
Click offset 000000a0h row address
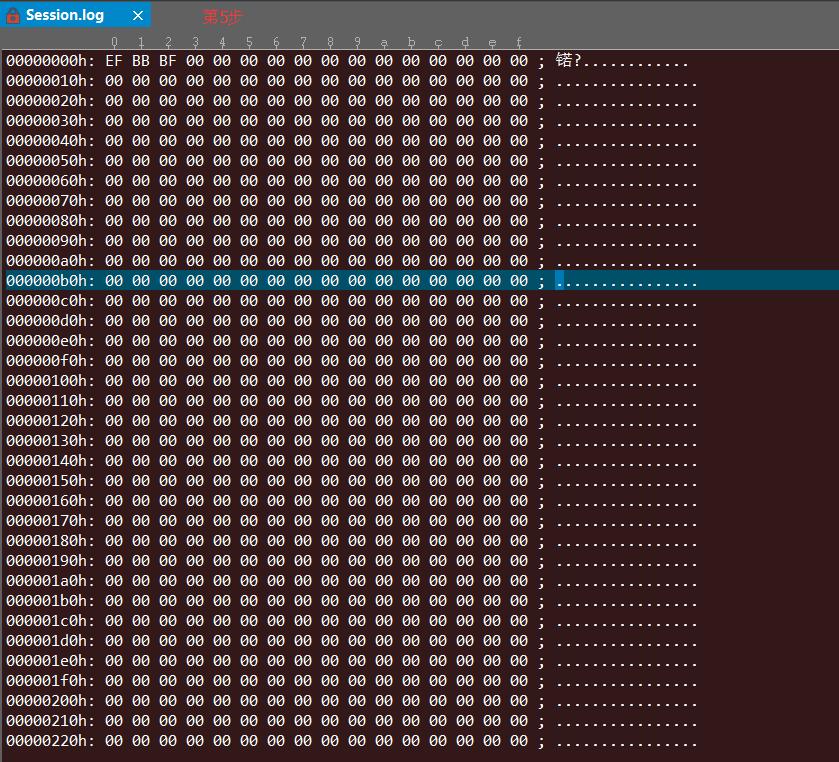50,261
